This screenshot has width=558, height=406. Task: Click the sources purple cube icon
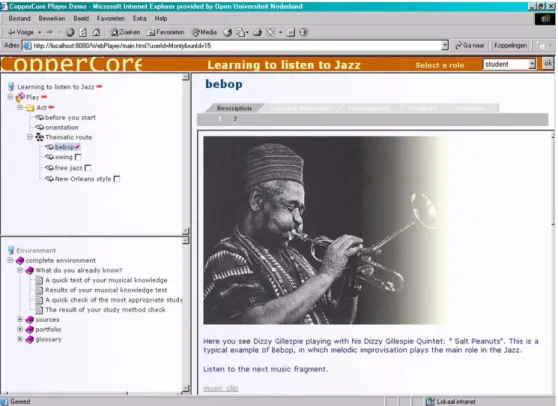tap(30, 320)
